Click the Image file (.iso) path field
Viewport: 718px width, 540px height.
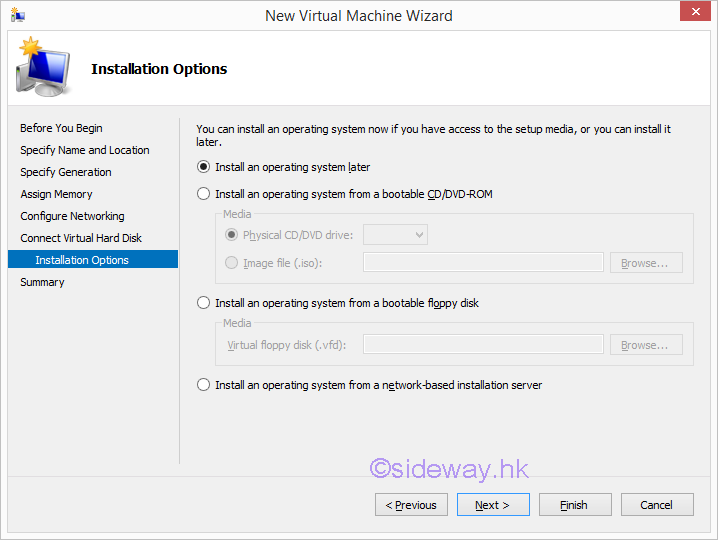click(483, 263)
